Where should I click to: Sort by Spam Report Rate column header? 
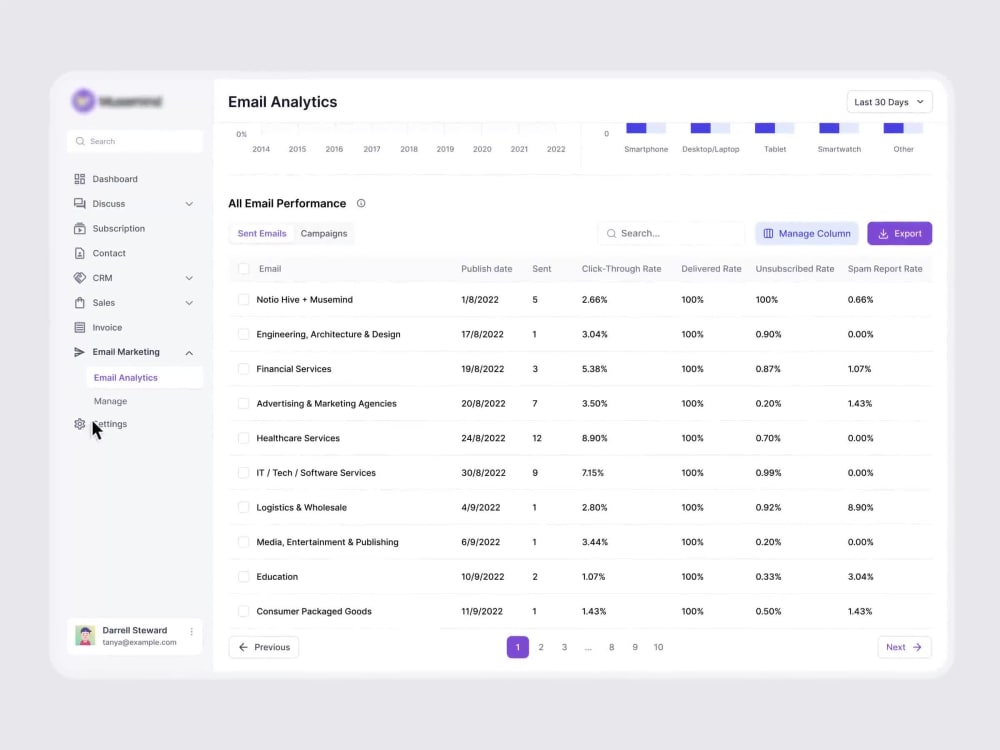point(885,269)
